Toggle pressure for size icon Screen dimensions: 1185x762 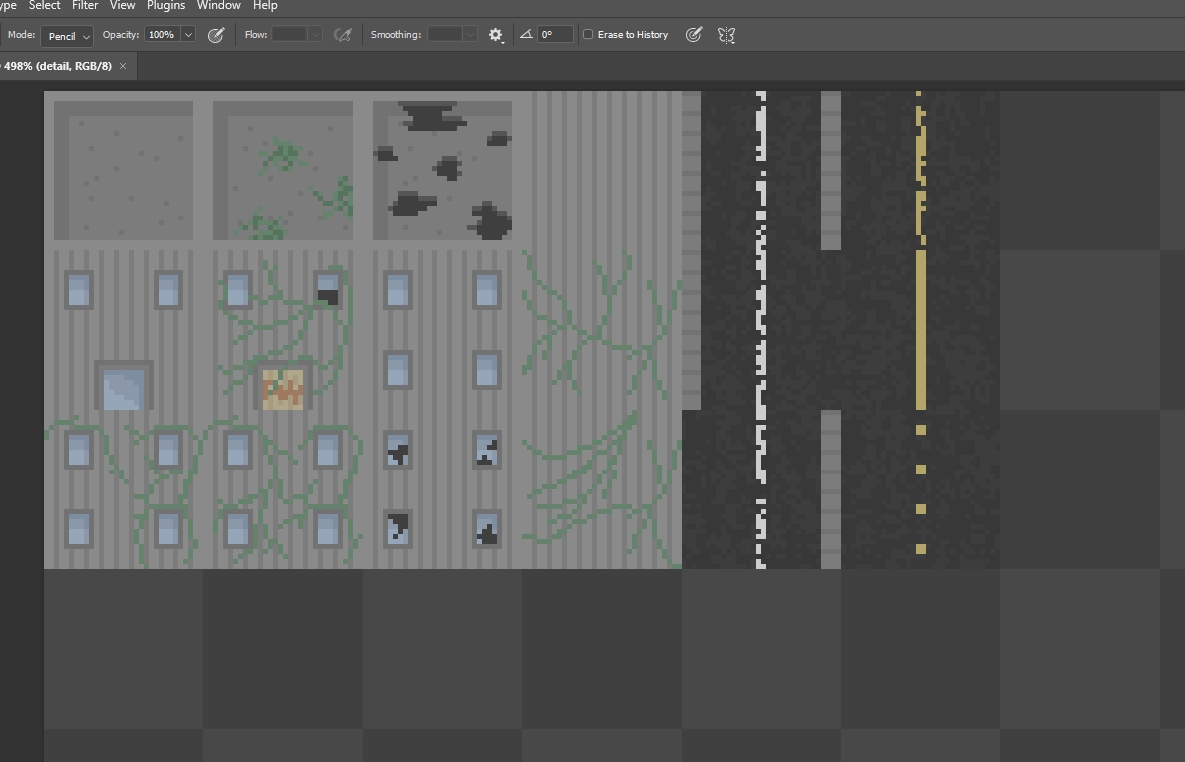point(693,35)
